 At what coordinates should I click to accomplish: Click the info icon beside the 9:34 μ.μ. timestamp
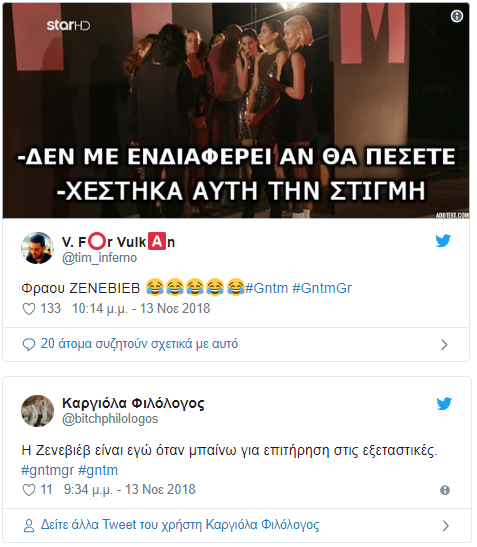(445, 490)
